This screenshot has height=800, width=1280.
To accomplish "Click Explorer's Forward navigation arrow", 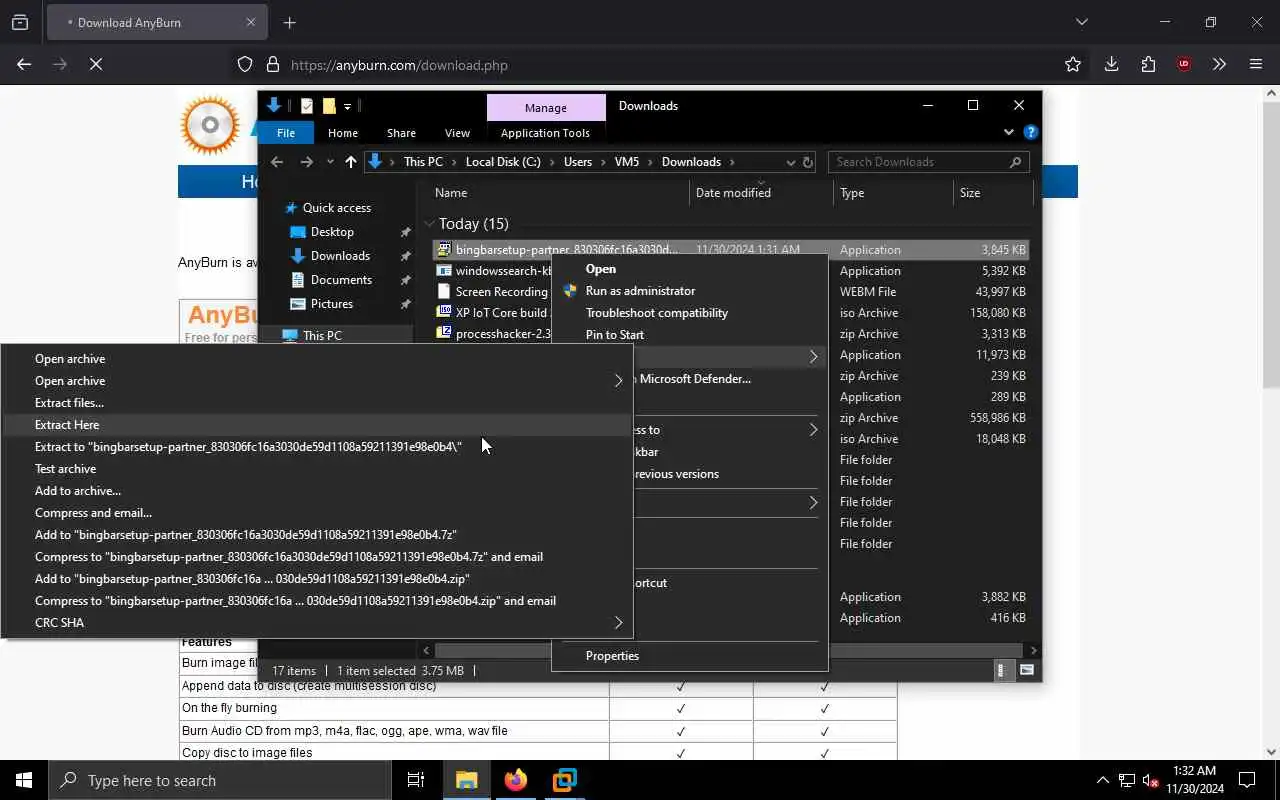I will (306, 162).
